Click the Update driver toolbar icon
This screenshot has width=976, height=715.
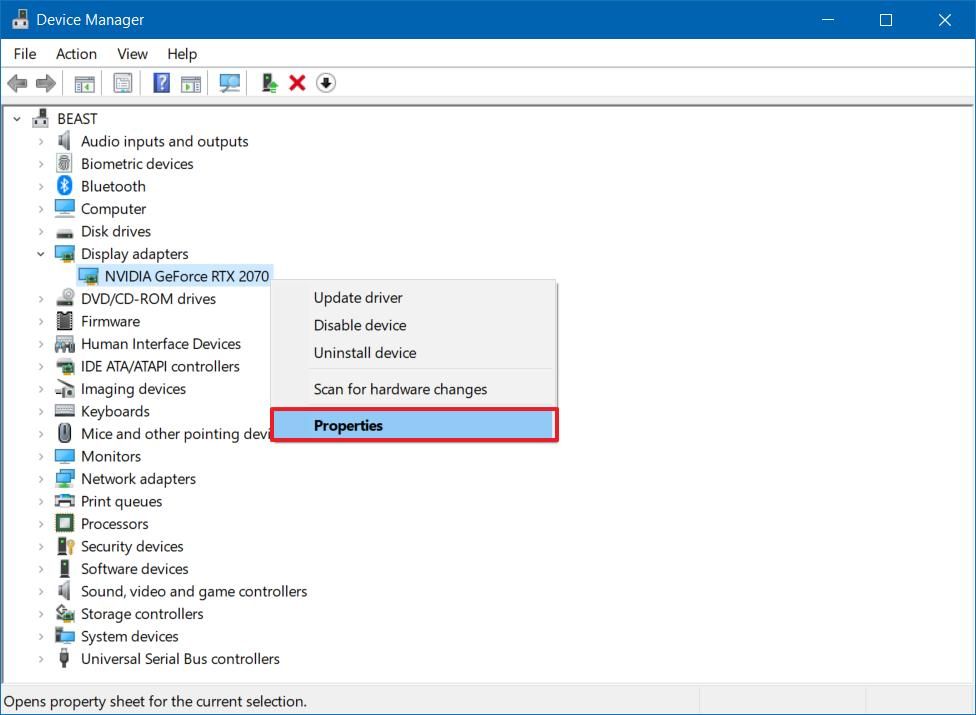[x=268, y=83]
